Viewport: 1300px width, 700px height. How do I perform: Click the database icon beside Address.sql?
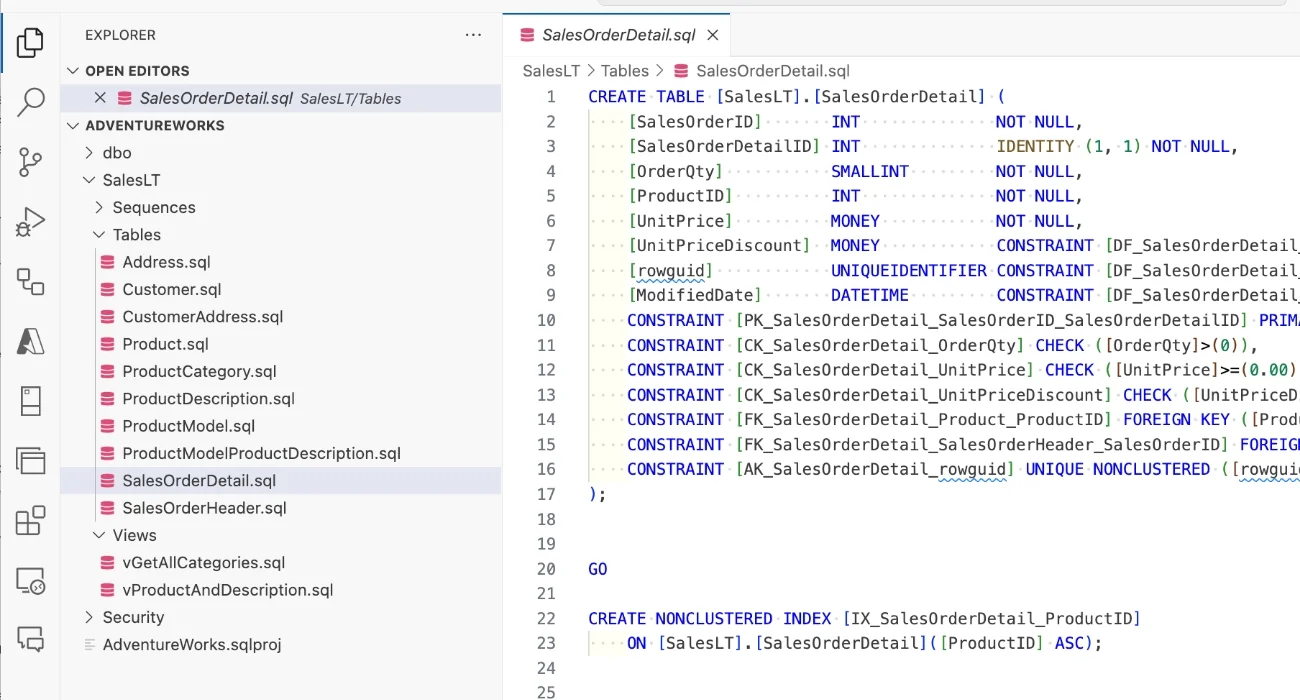click(108, 262)
